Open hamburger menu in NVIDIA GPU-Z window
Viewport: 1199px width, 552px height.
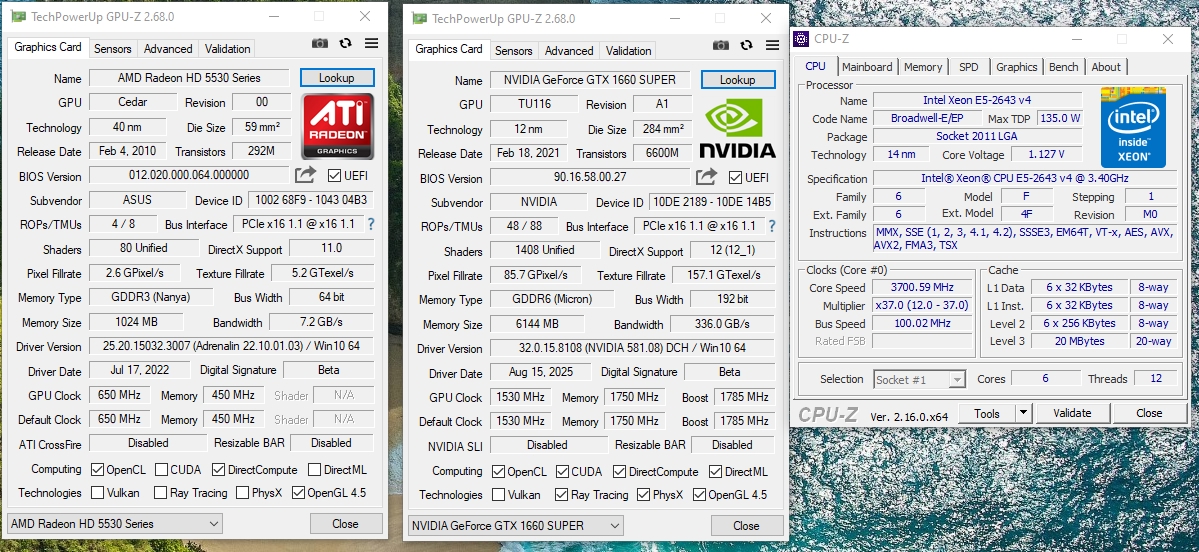772,46
